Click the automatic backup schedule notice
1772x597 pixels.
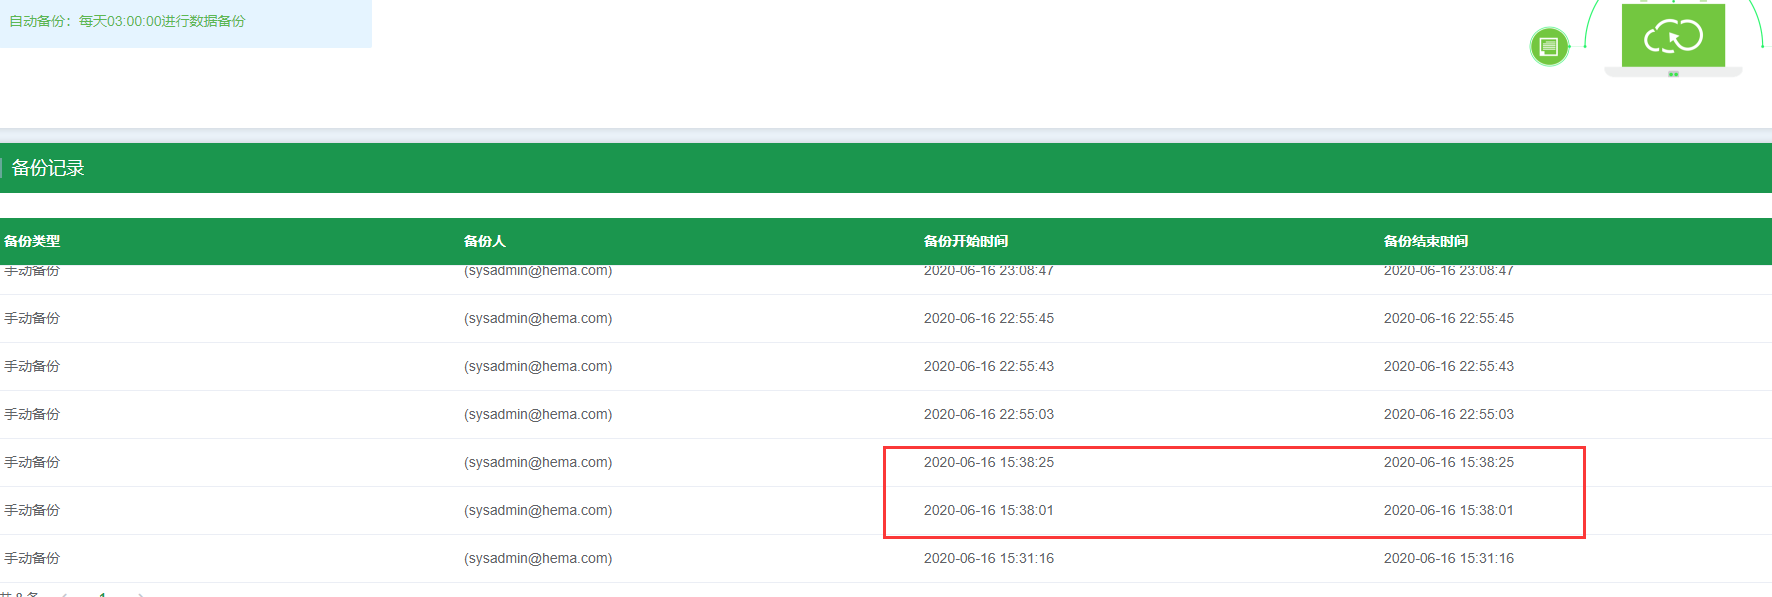tap(127, 21)
